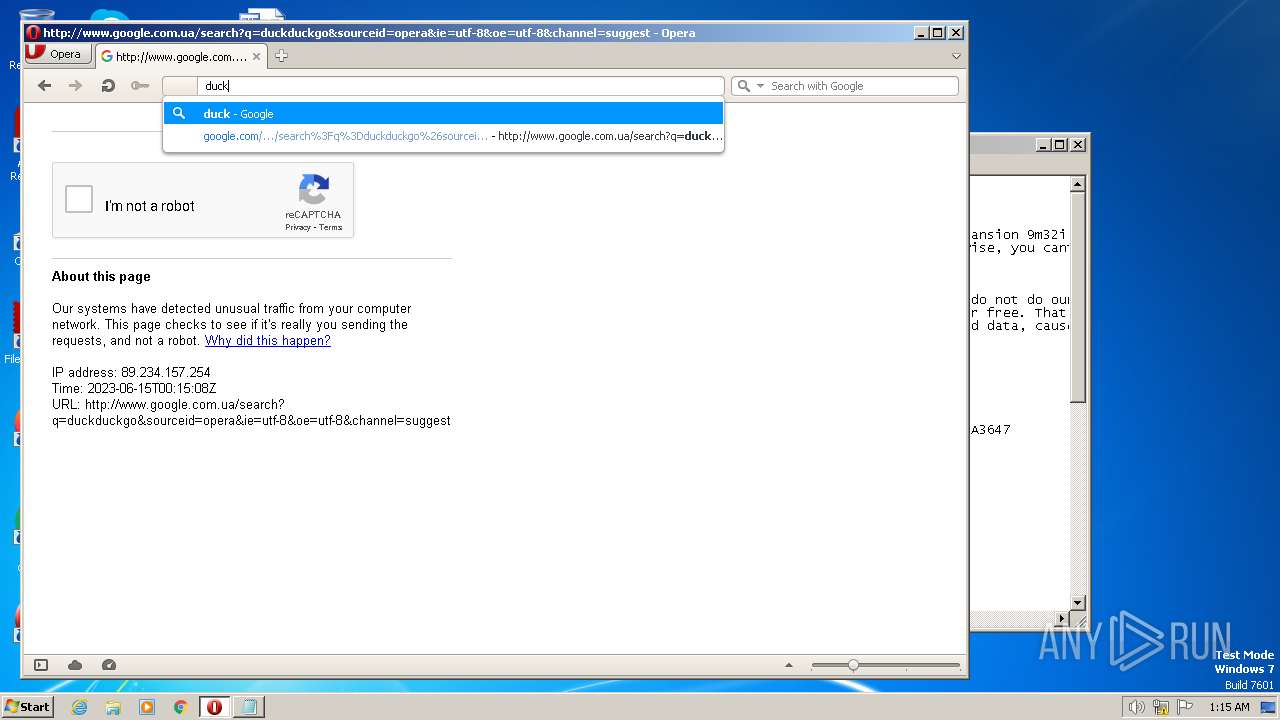Open the search engine dropdown arrow

(760, 86)
